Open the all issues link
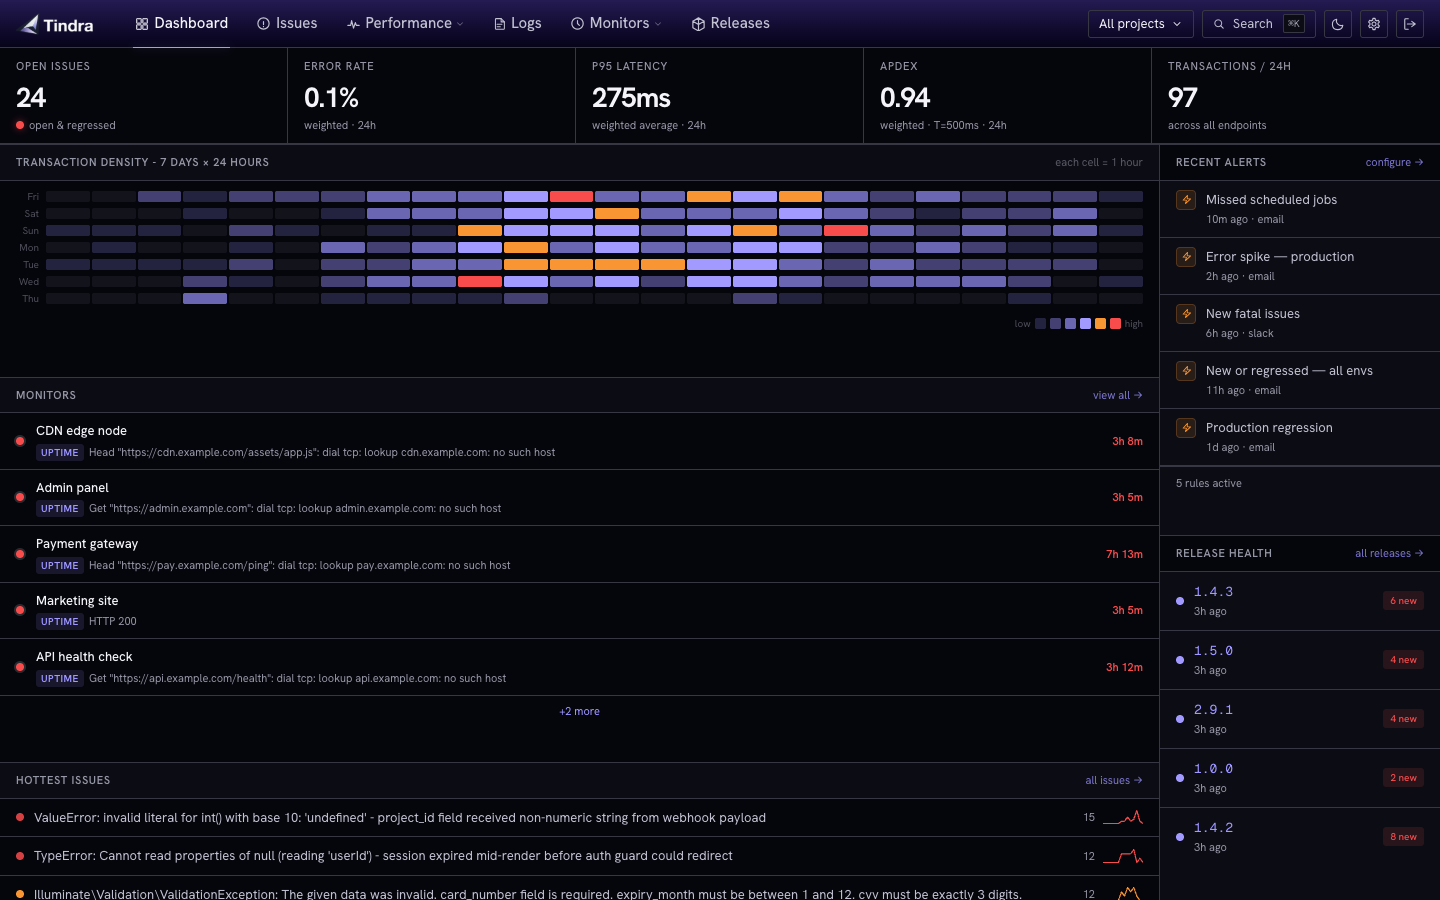 click(x=1113, y=780)
